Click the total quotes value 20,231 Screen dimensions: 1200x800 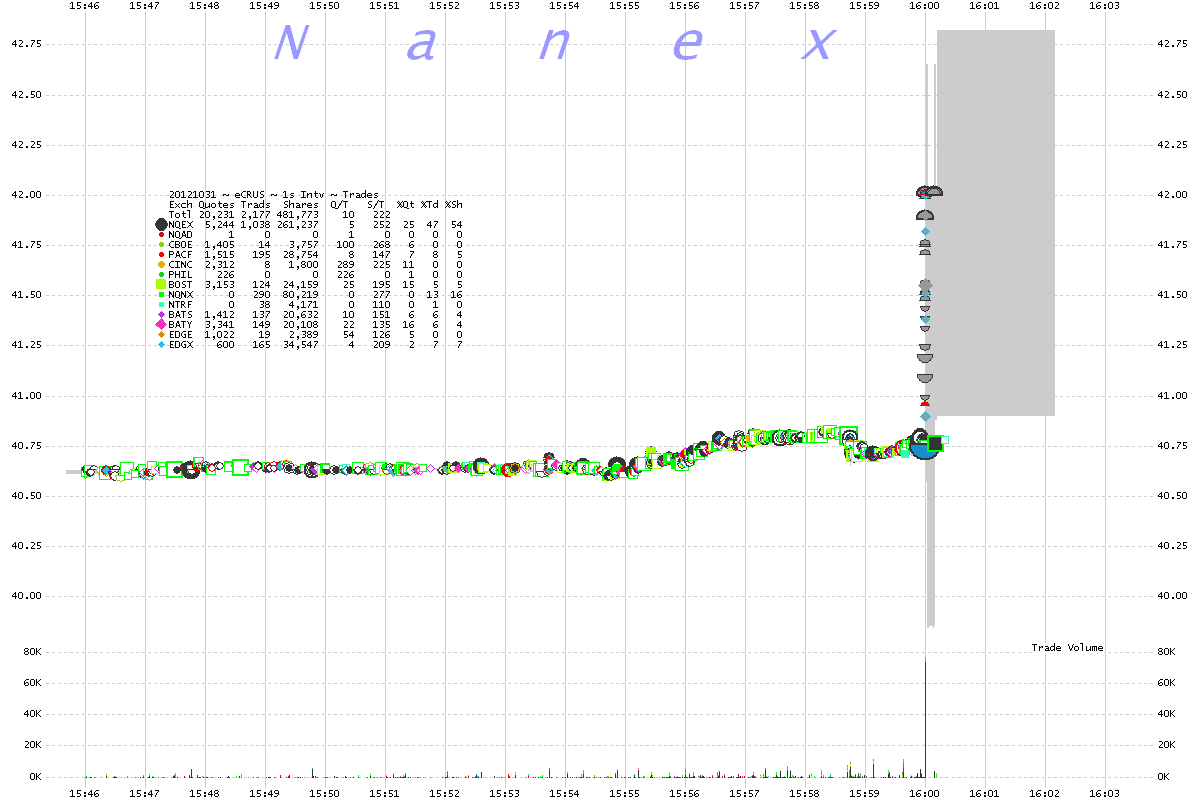tap(216, 214)
